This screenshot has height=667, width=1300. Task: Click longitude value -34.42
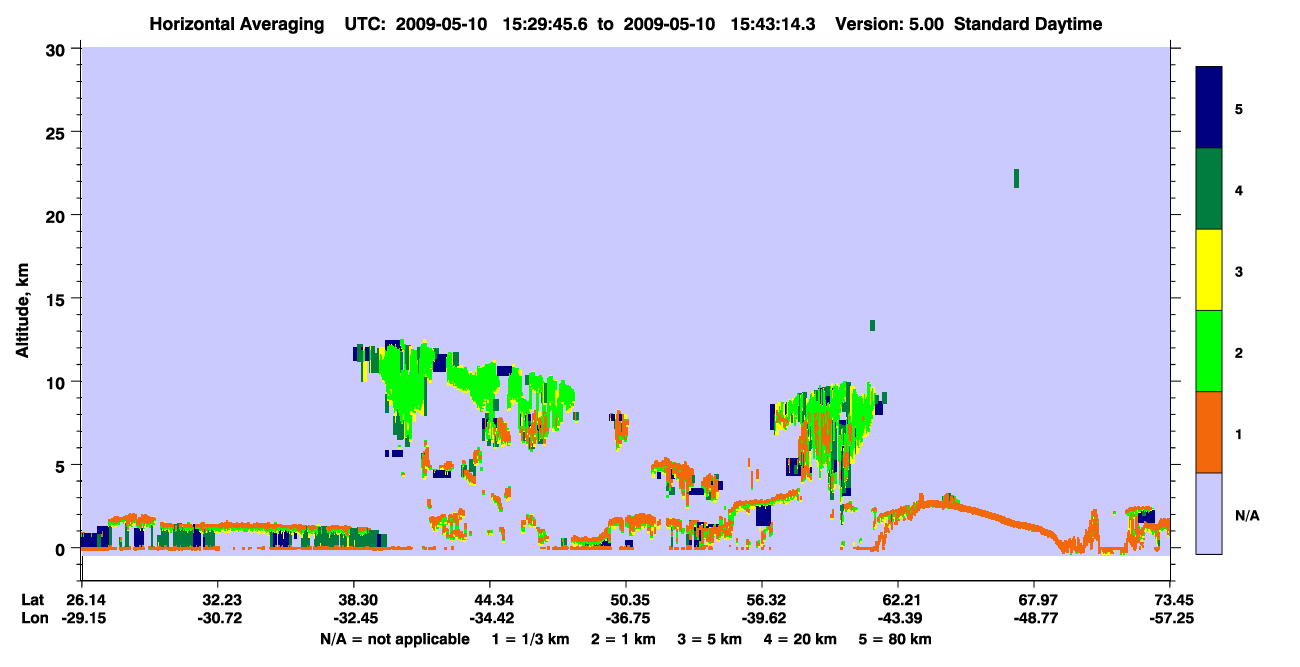(x=490, y=619)
